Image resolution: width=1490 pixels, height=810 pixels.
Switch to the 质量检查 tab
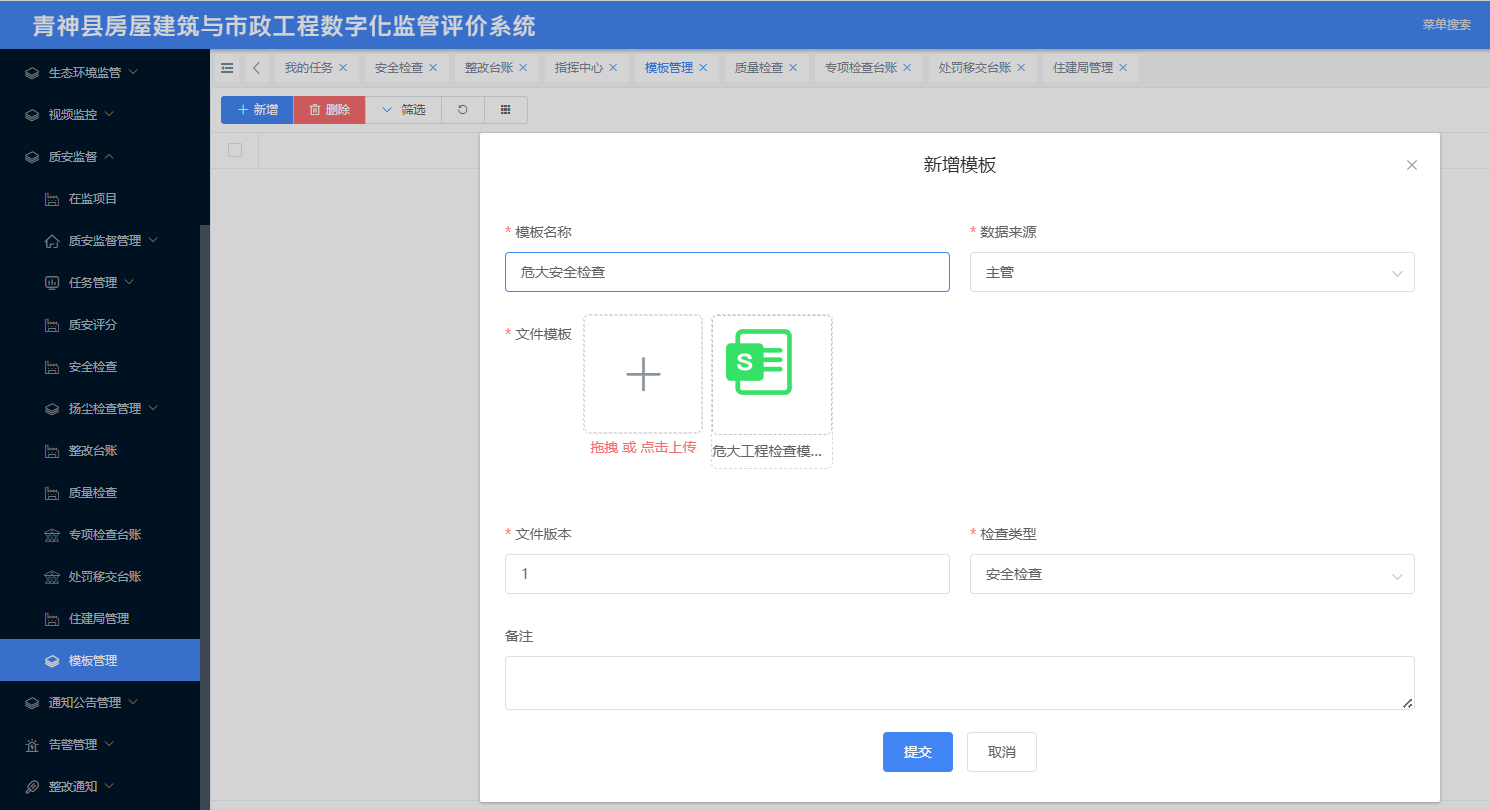click(759, 68)
